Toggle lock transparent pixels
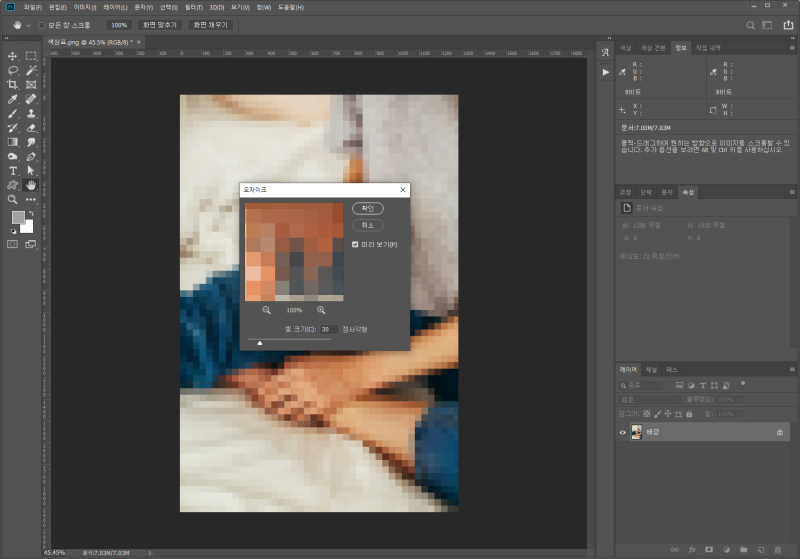The image size is (800, 559). click(x=646, y=414)
